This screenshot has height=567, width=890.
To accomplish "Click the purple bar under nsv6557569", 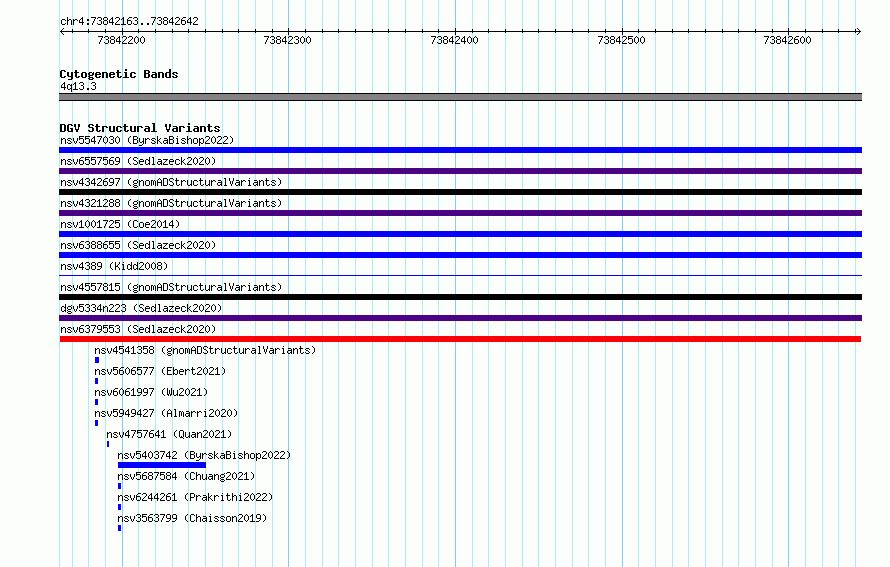I will [460, 171].
